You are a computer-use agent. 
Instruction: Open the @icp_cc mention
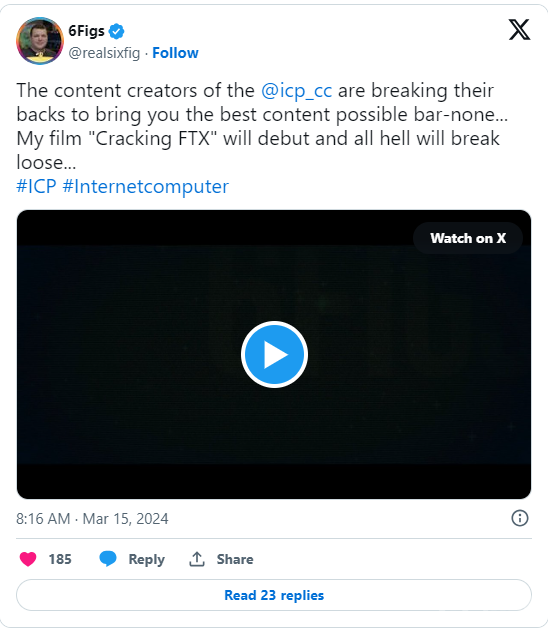pos(296,91)
